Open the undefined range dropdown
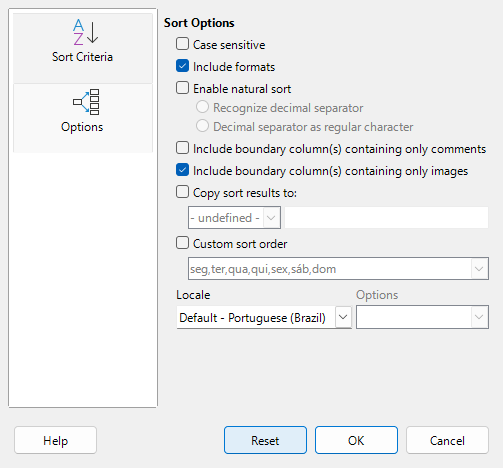This screenshot has width=503, height=468. [x=234, y=218]
